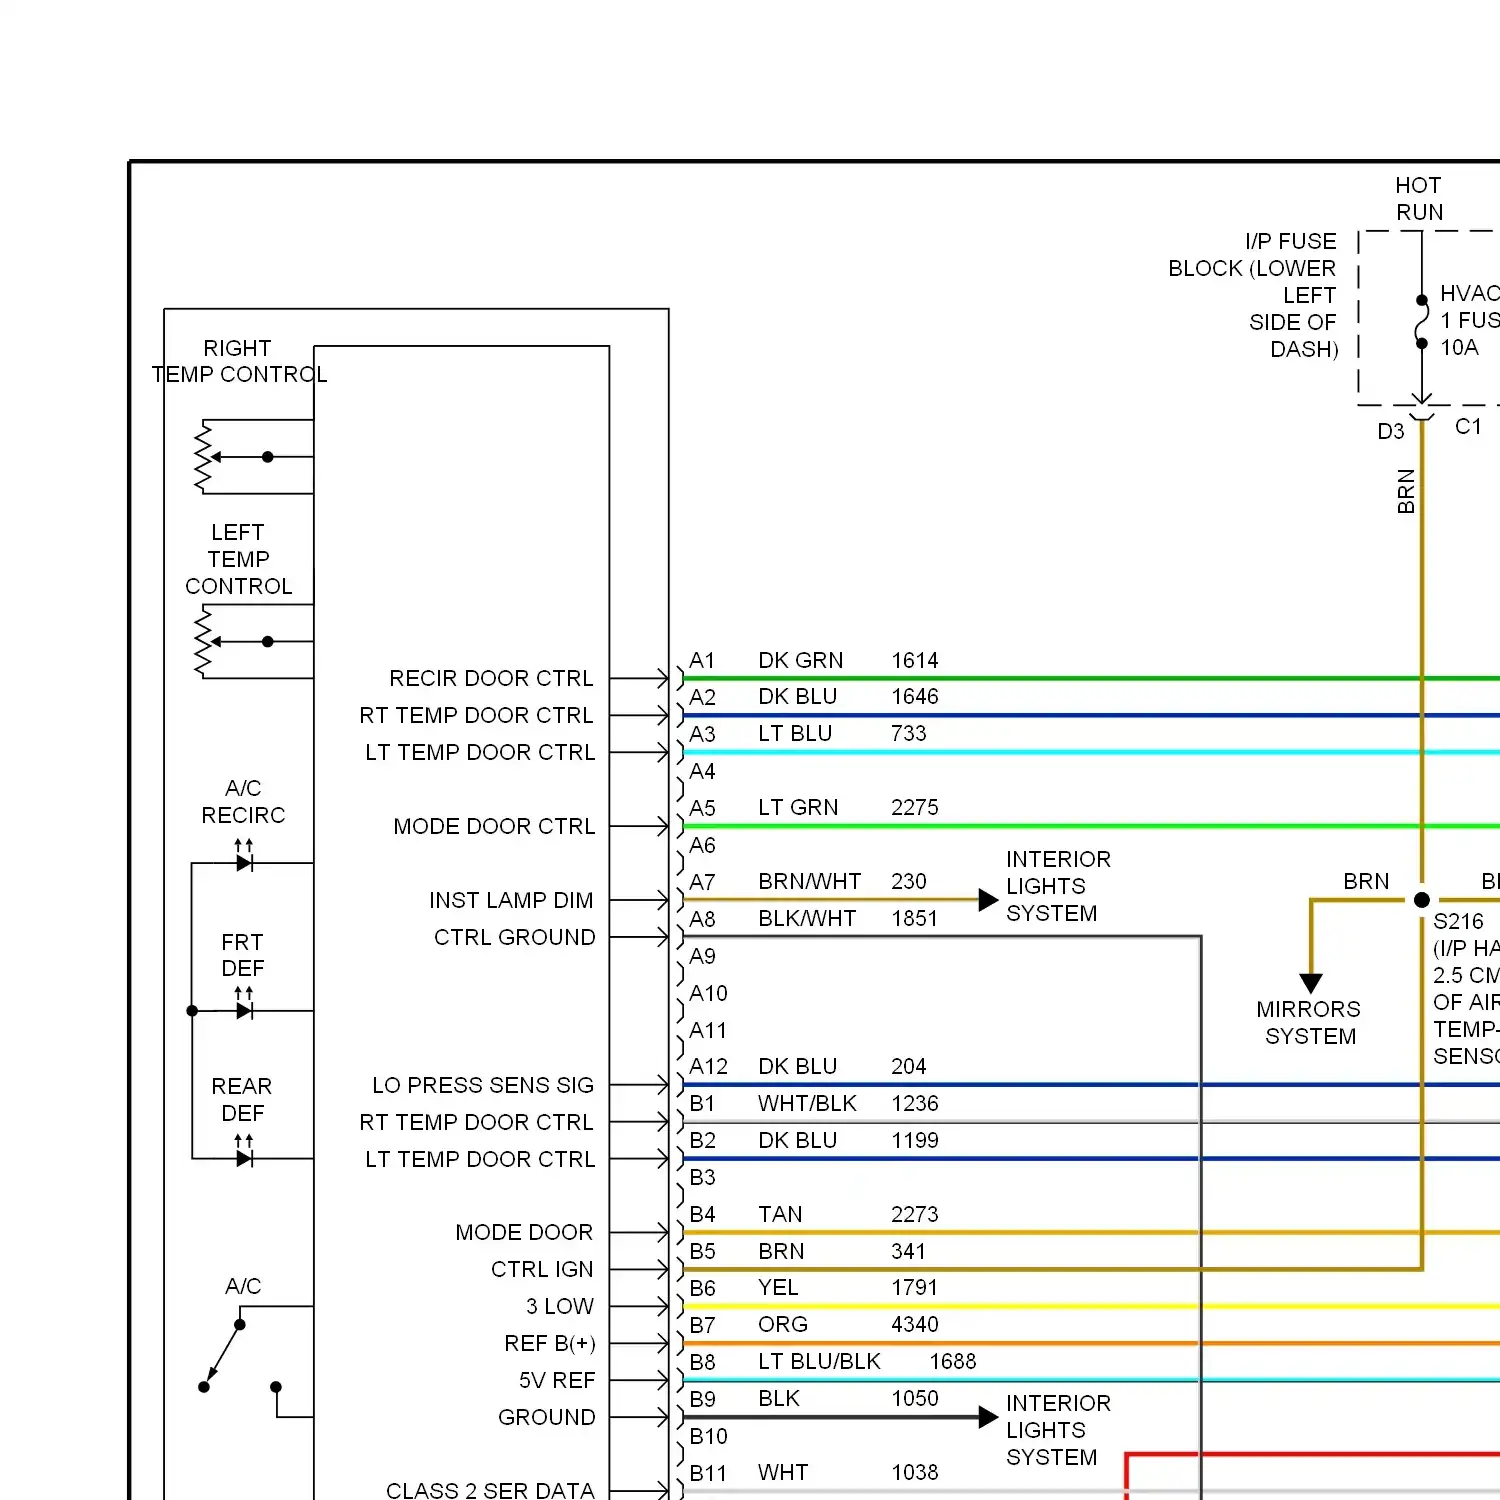Select the "DK GRN" wire color text
This screenshot has height=1500, width=1500.
click(800, 660)
